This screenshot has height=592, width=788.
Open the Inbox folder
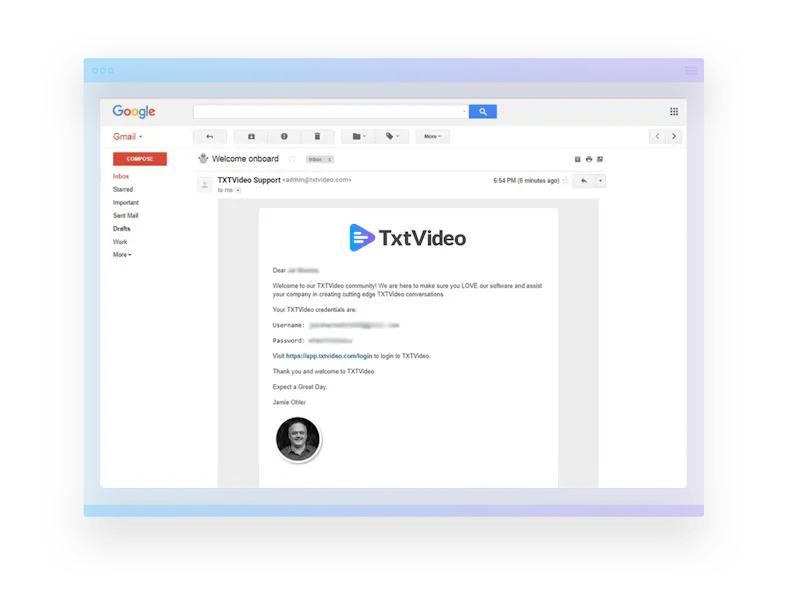tap(121, 176)
